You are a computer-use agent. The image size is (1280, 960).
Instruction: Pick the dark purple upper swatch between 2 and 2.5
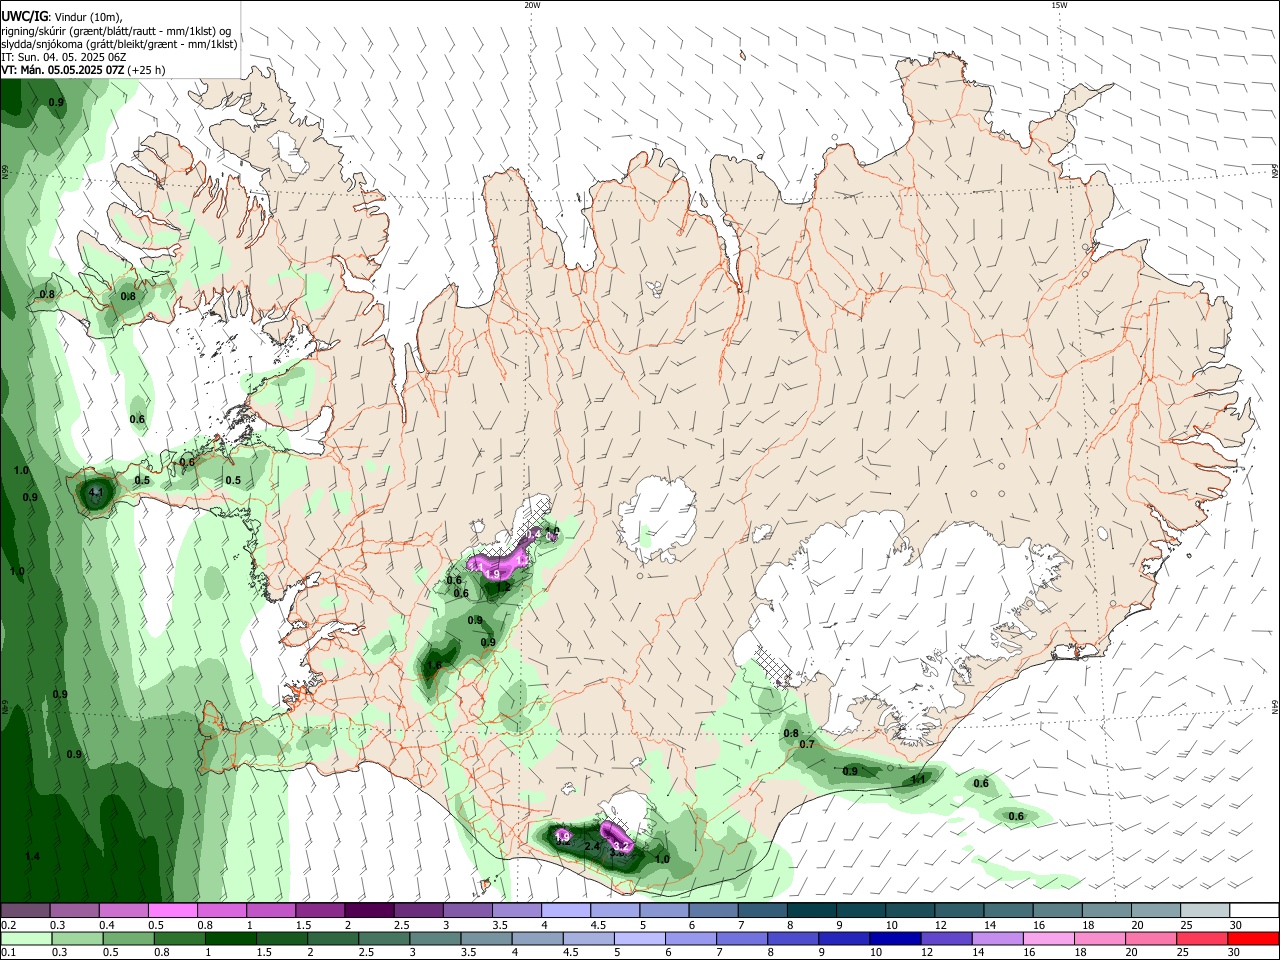point(369,910)
